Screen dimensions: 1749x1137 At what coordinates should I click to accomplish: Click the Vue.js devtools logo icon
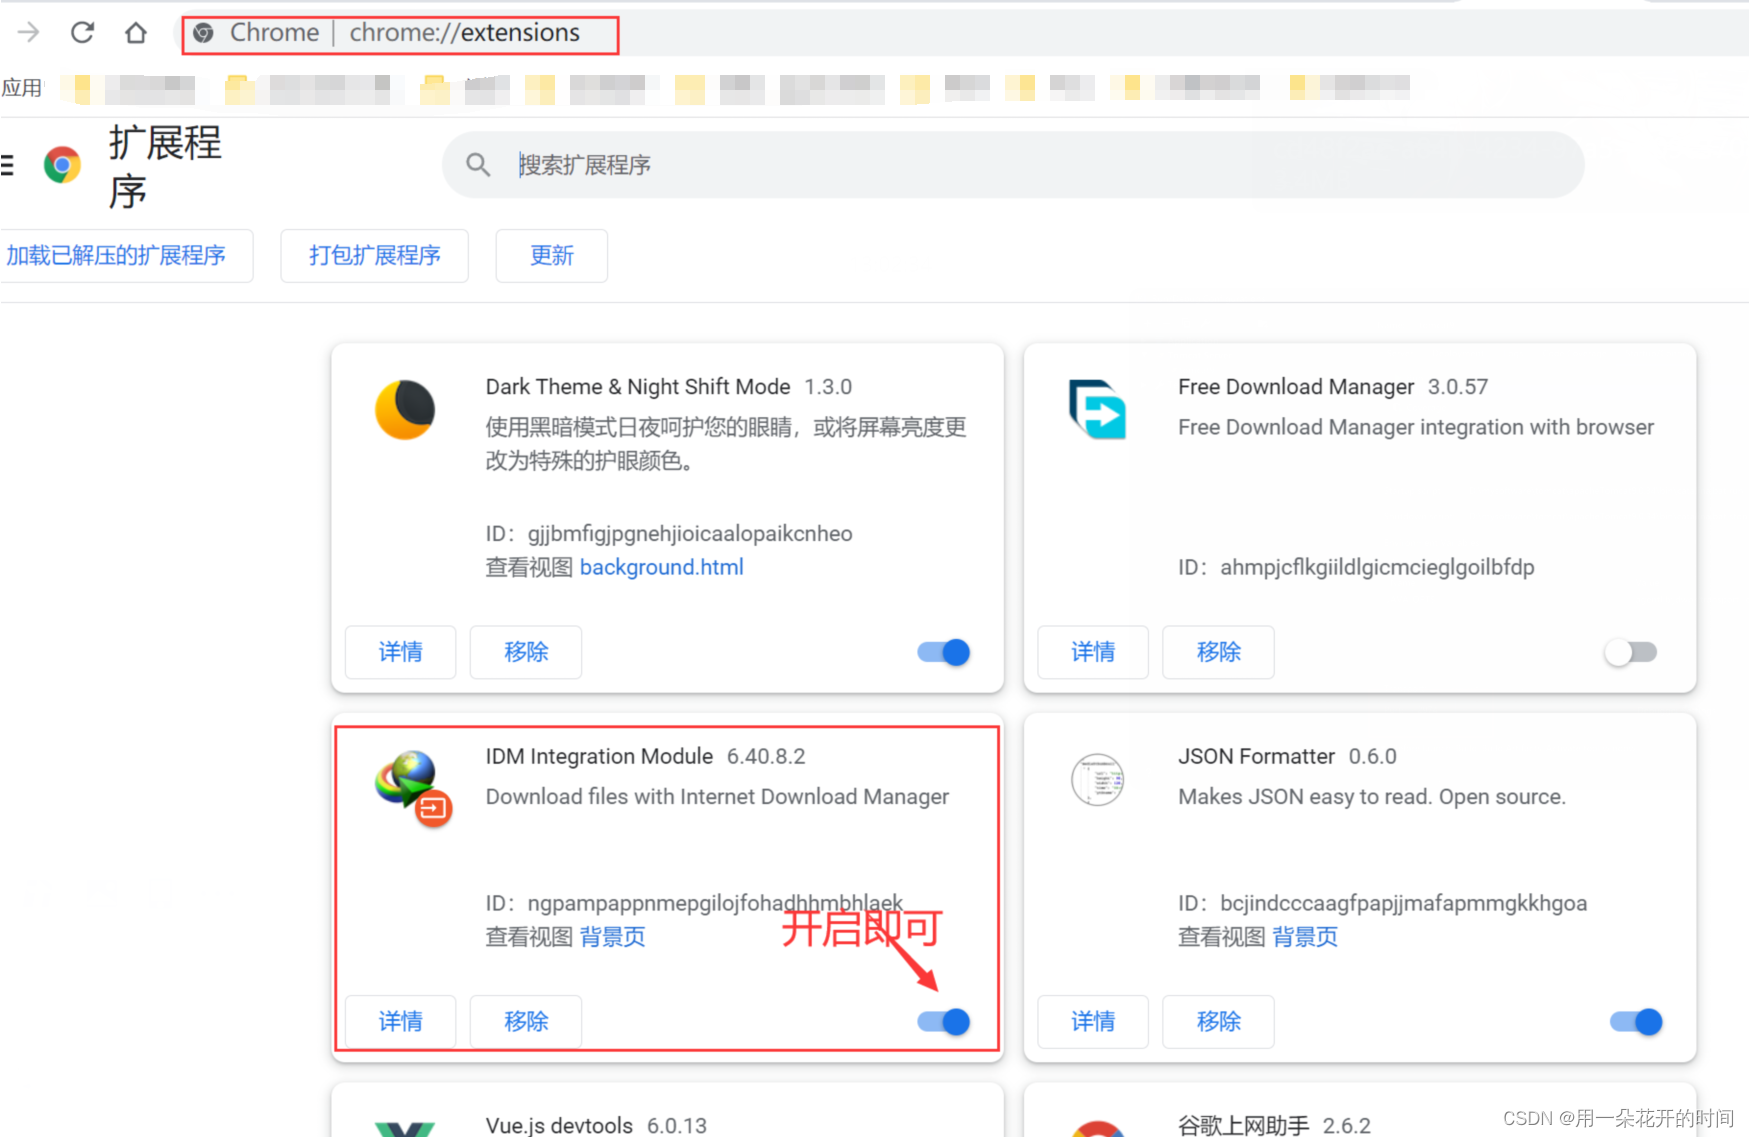coord(405,1129)
